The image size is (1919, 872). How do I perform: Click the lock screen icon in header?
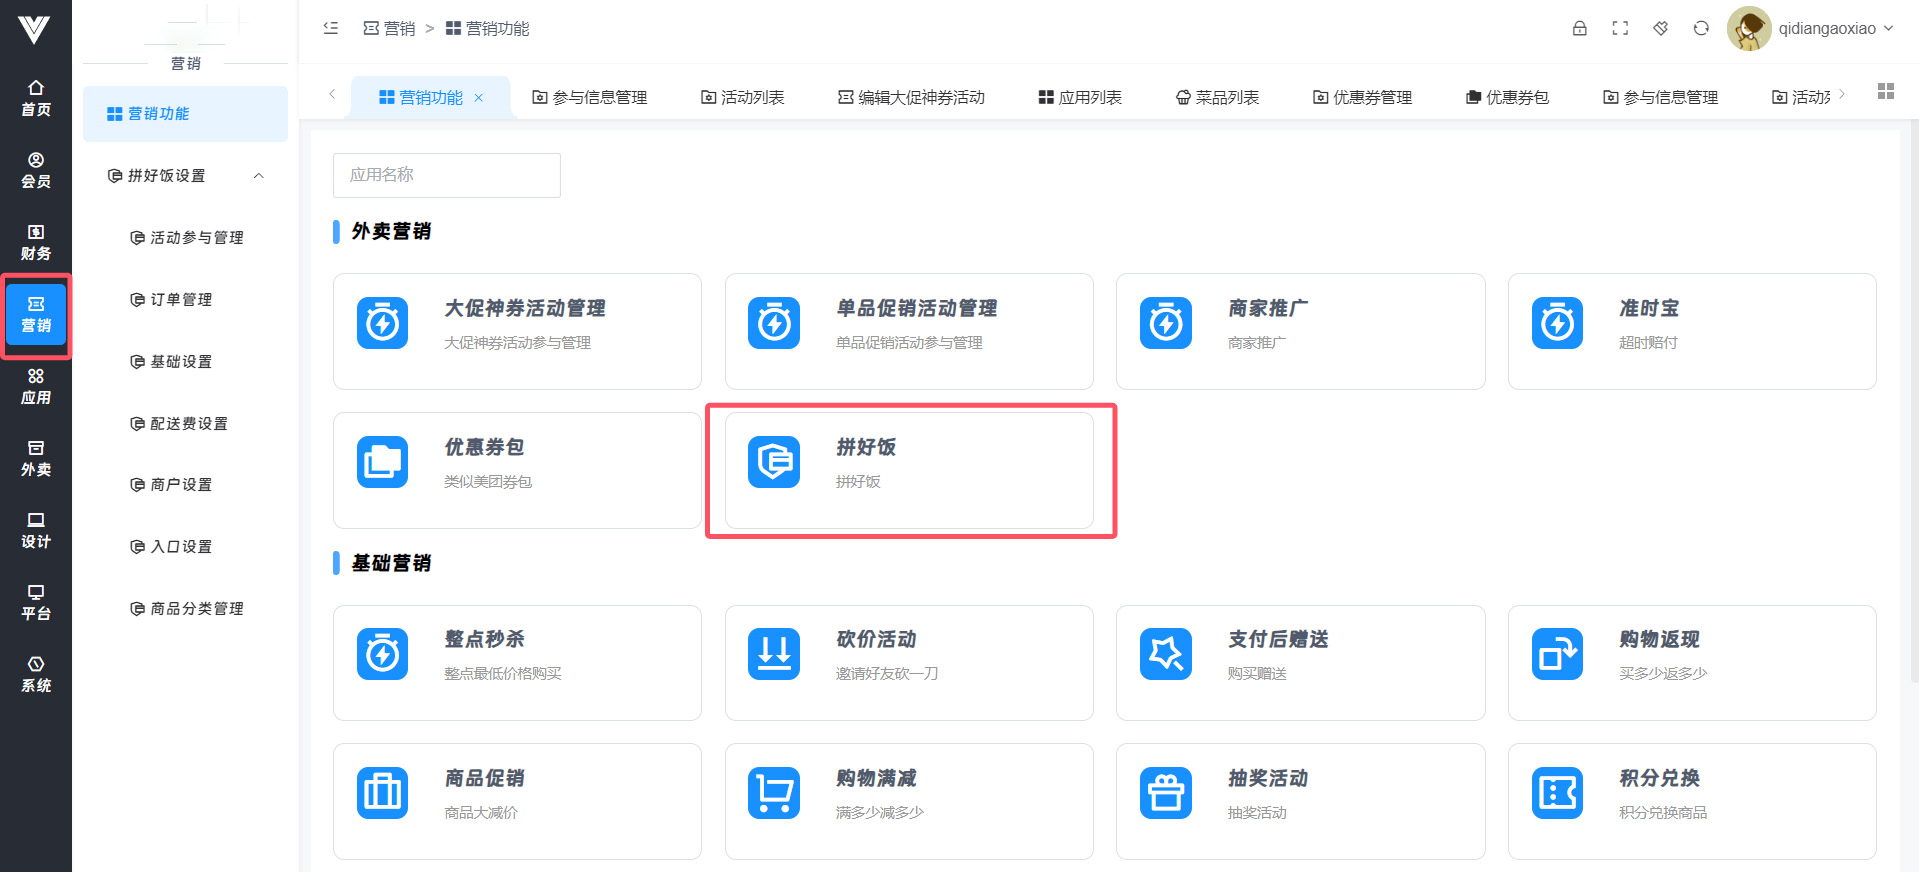pos(1579,28)
